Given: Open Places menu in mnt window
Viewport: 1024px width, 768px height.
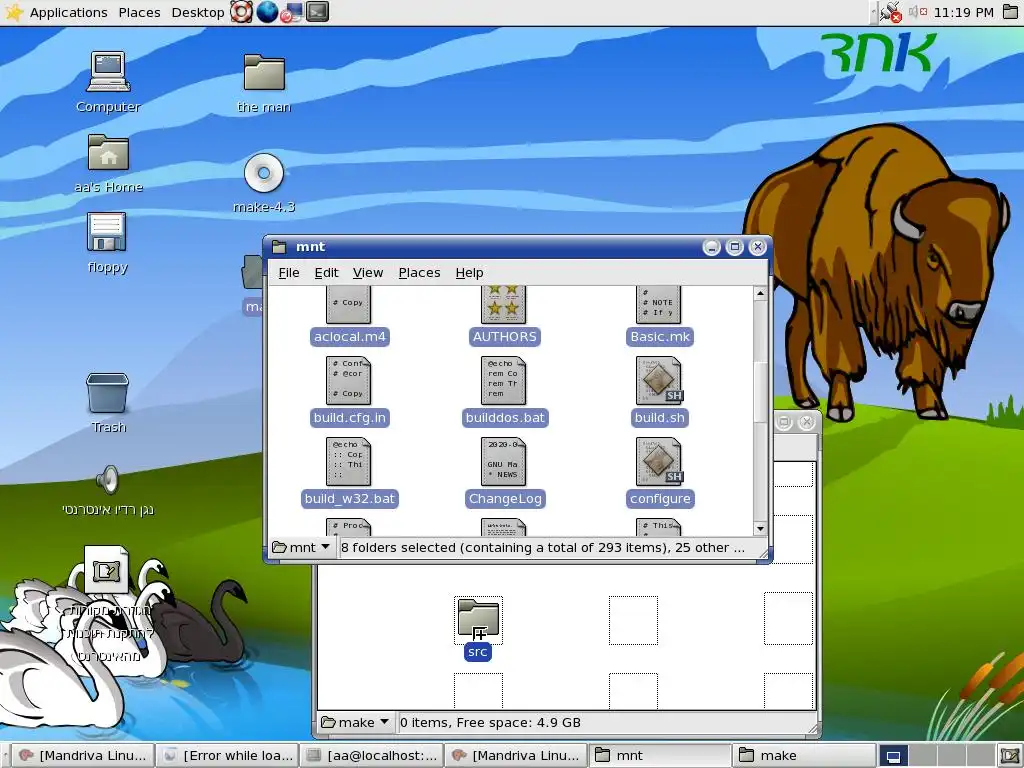Looking at the screenshot, I should (419, 273).
